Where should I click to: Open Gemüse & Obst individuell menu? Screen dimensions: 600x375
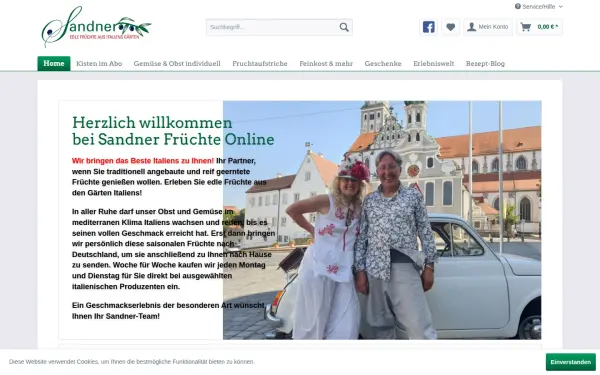[177, 64]
